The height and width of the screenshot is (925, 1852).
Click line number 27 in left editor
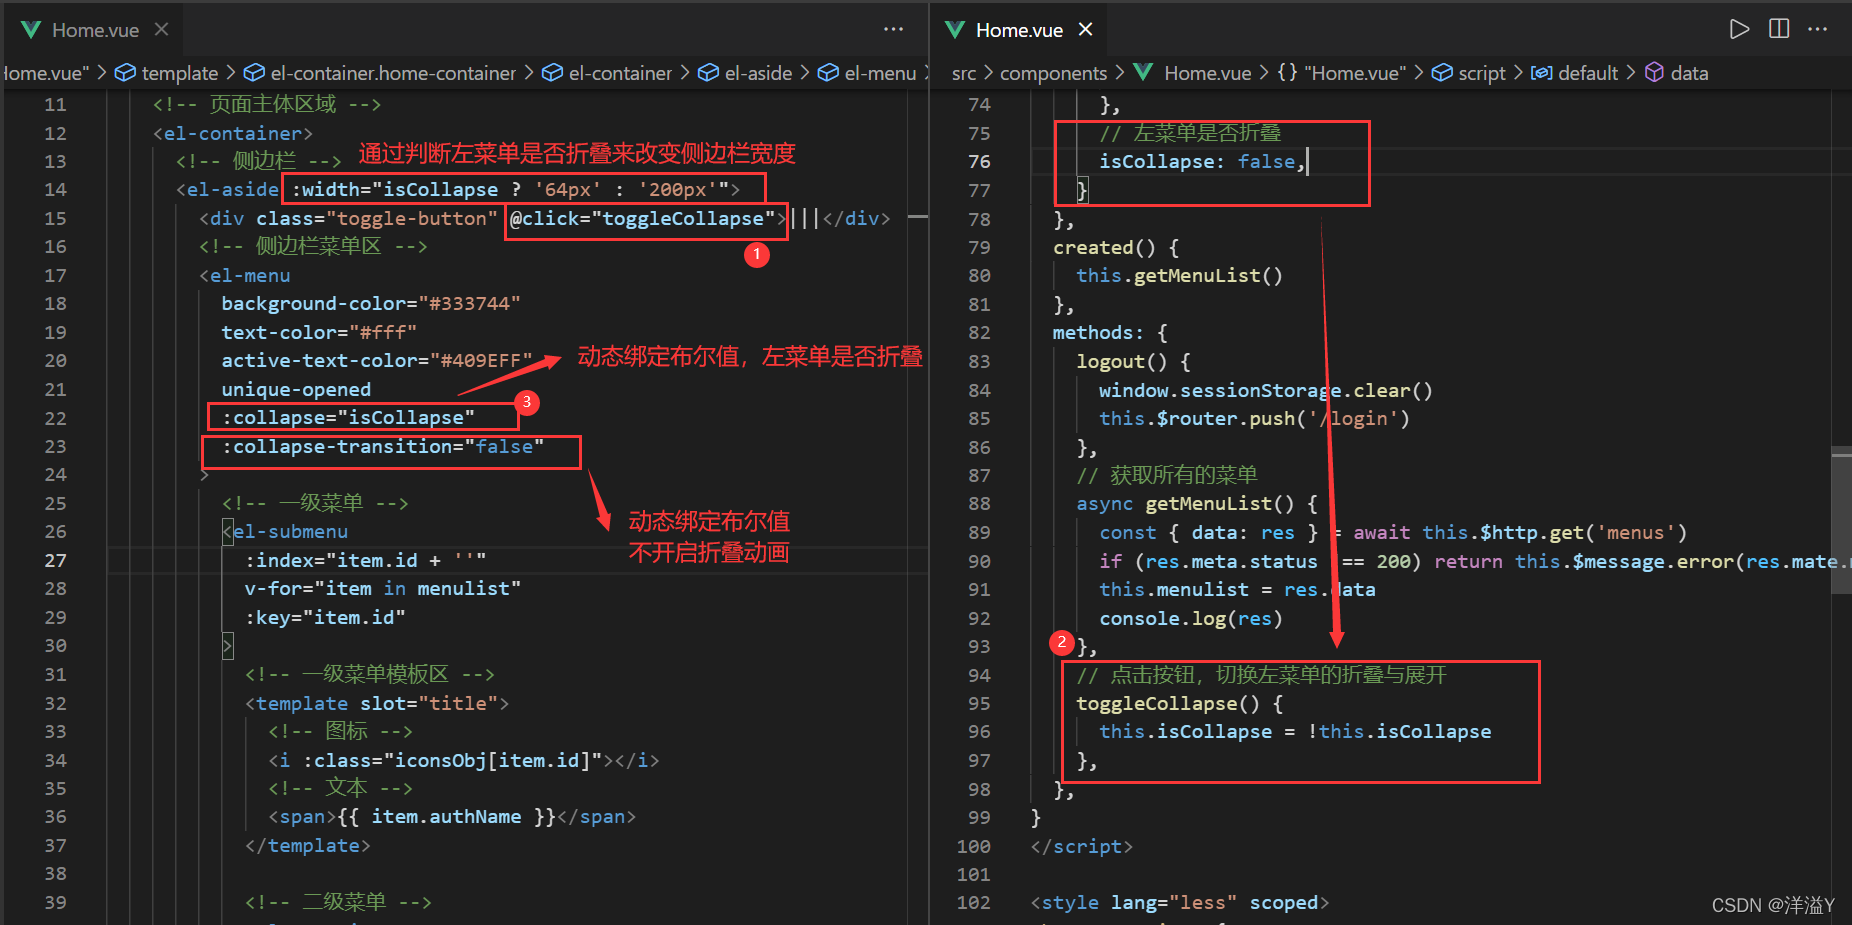[55, 561]
